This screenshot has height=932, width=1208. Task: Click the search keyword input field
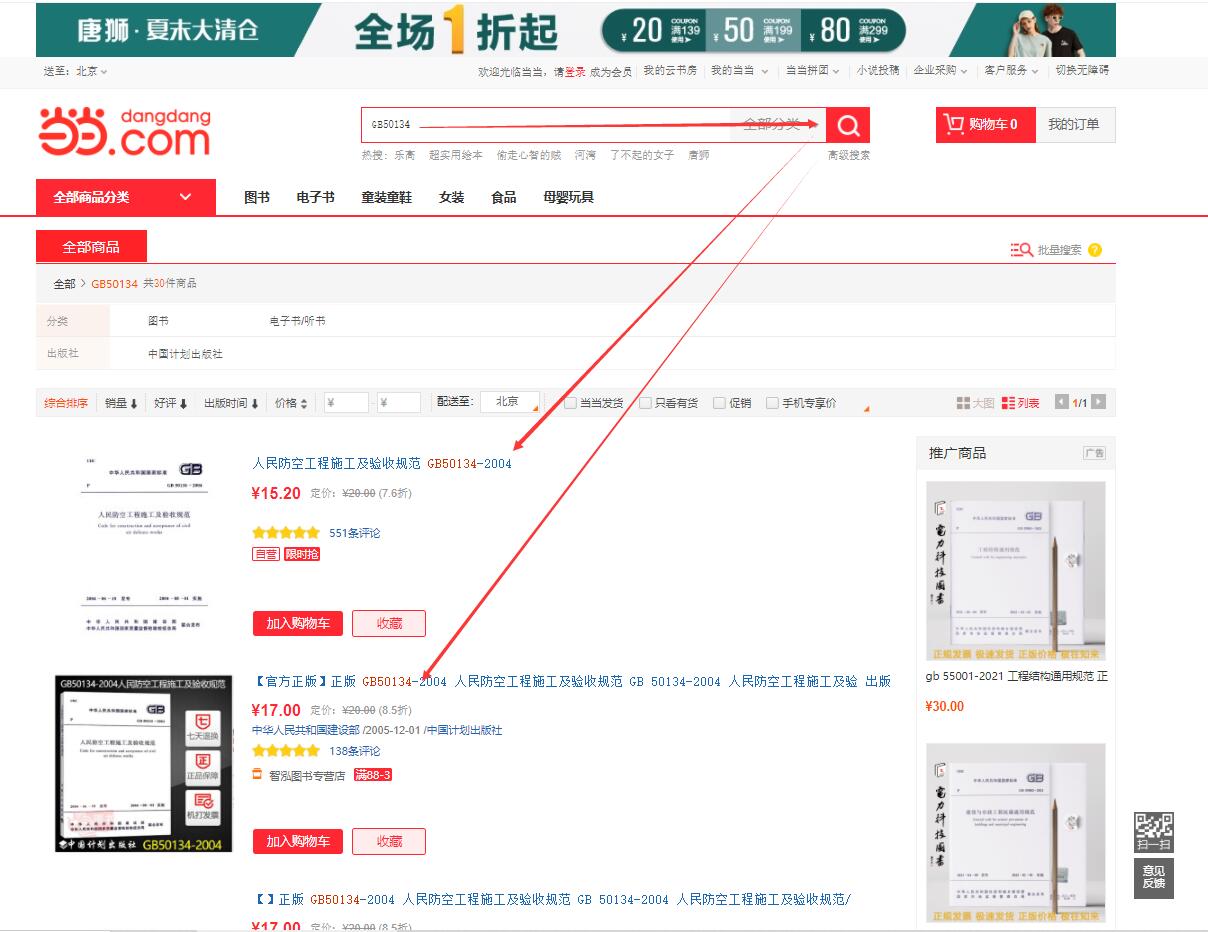pos(548,125)
